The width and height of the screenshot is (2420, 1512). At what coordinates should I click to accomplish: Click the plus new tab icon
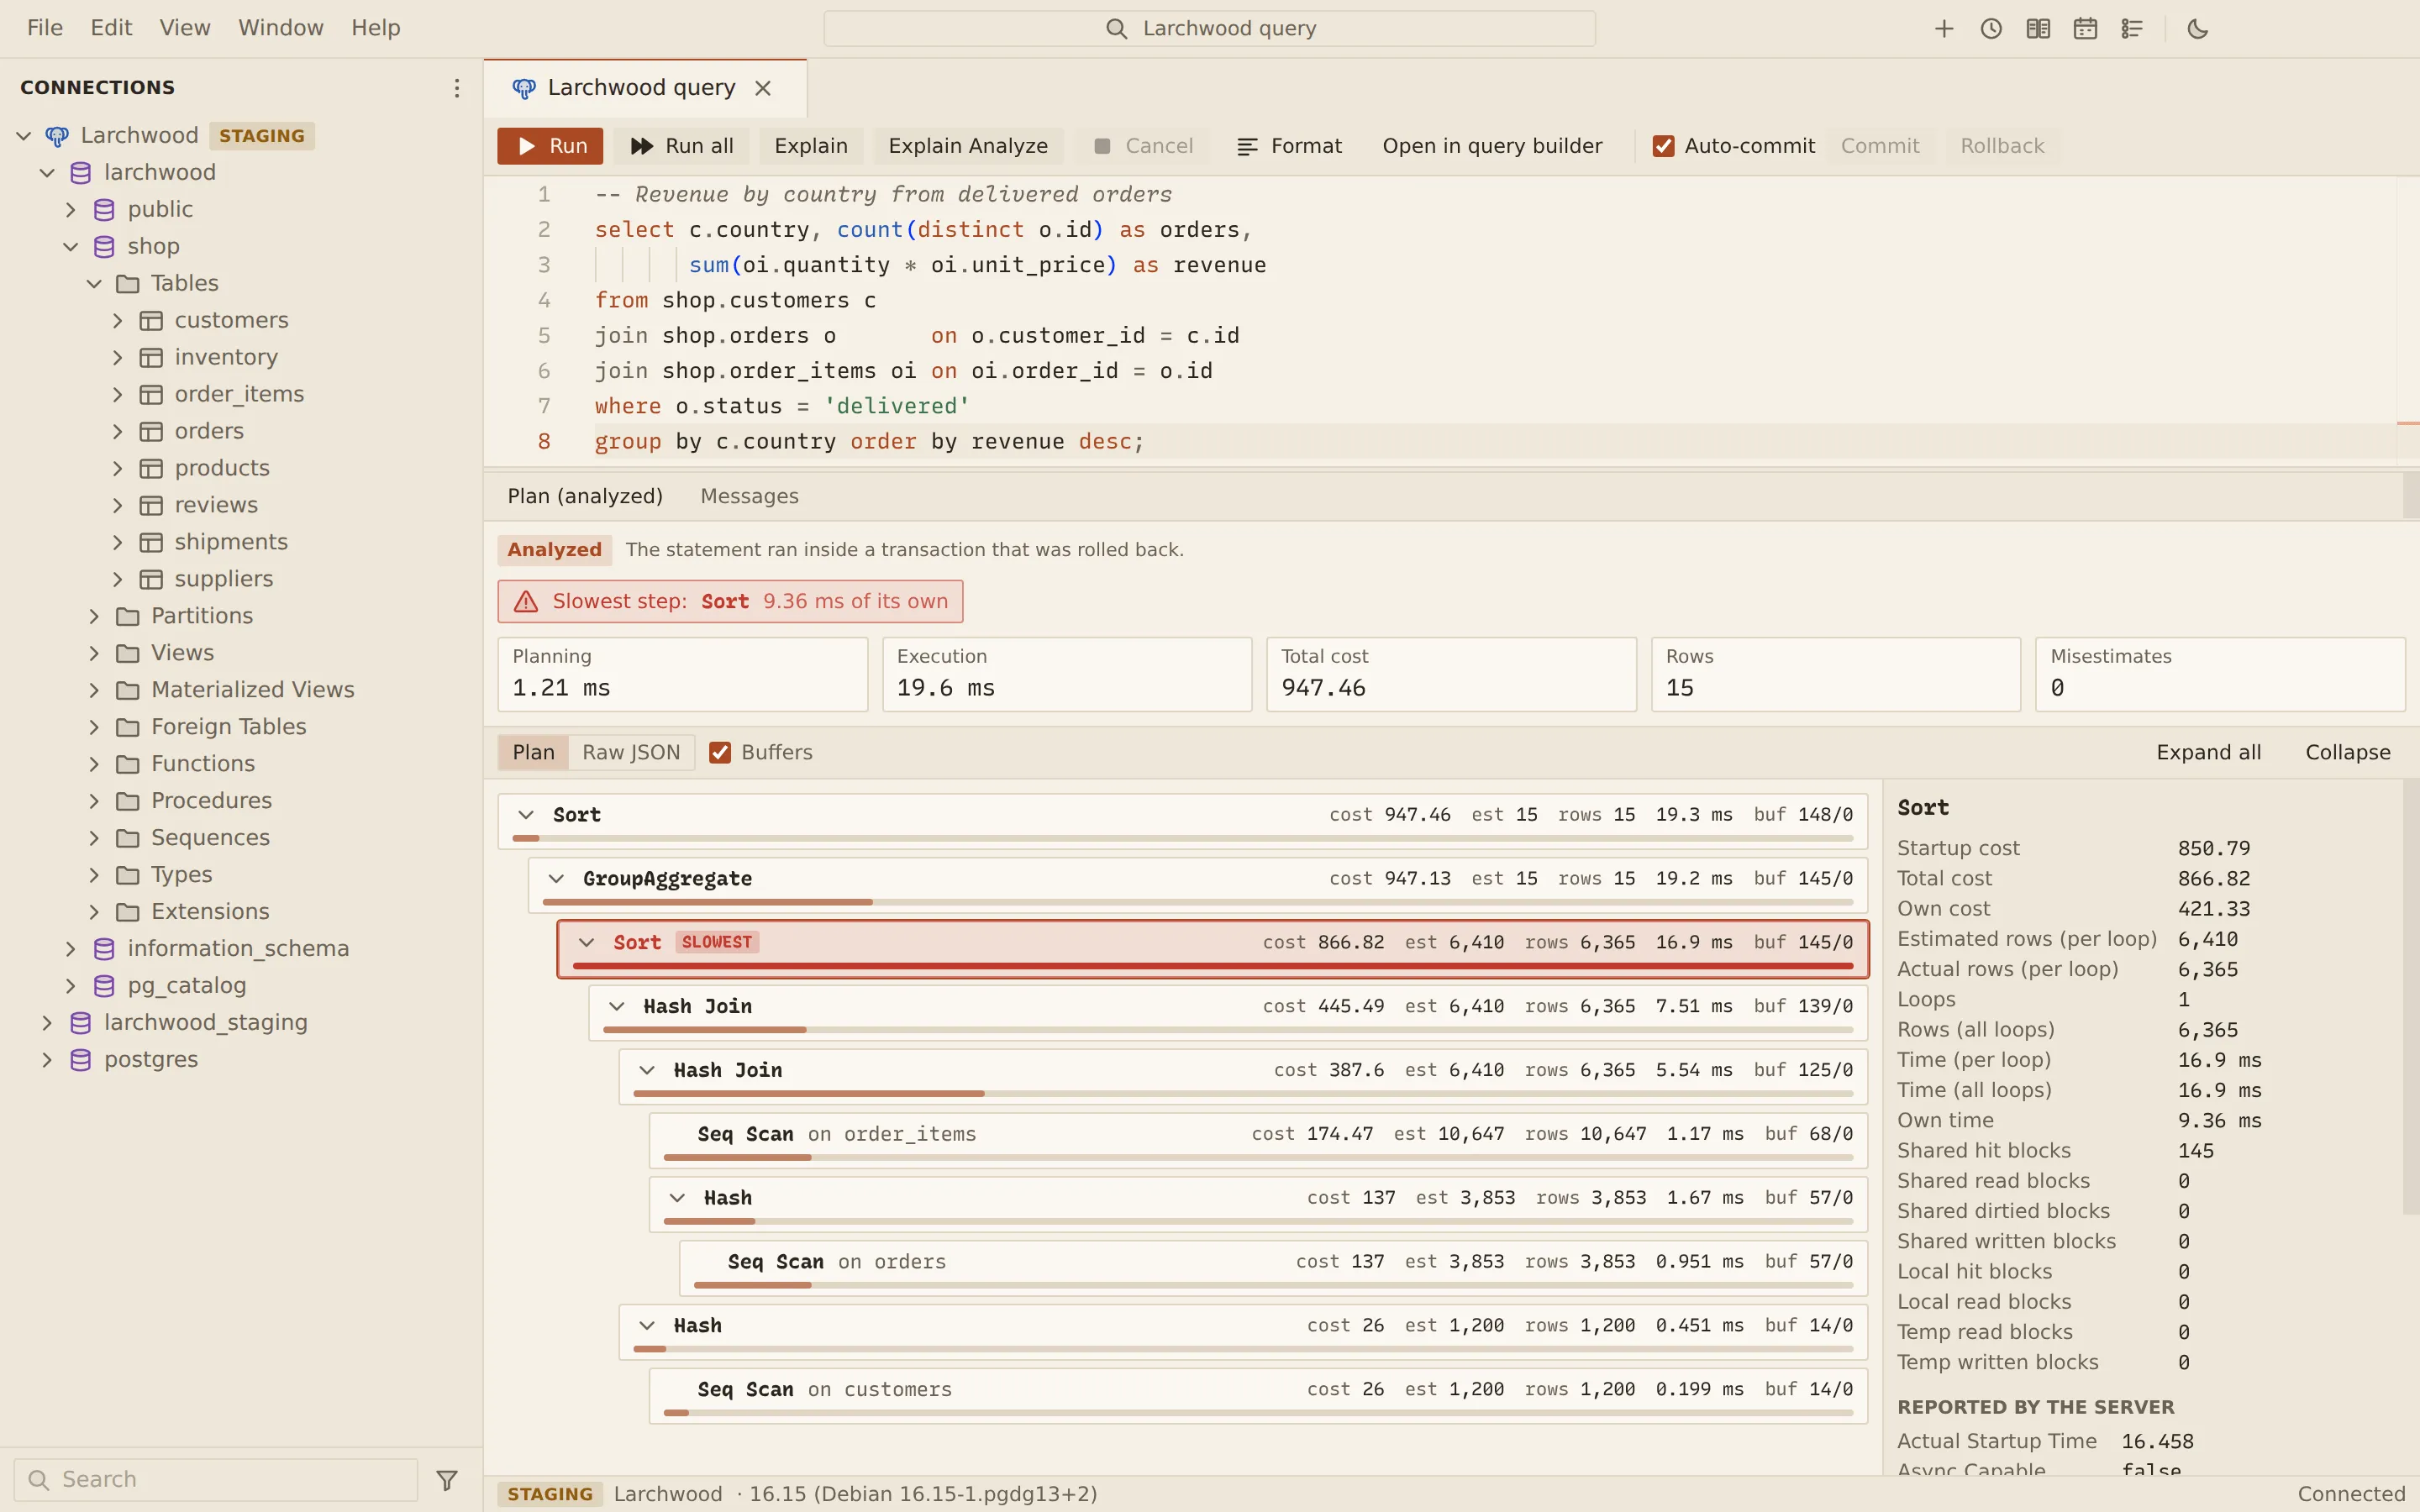[x=1943, y=29]
